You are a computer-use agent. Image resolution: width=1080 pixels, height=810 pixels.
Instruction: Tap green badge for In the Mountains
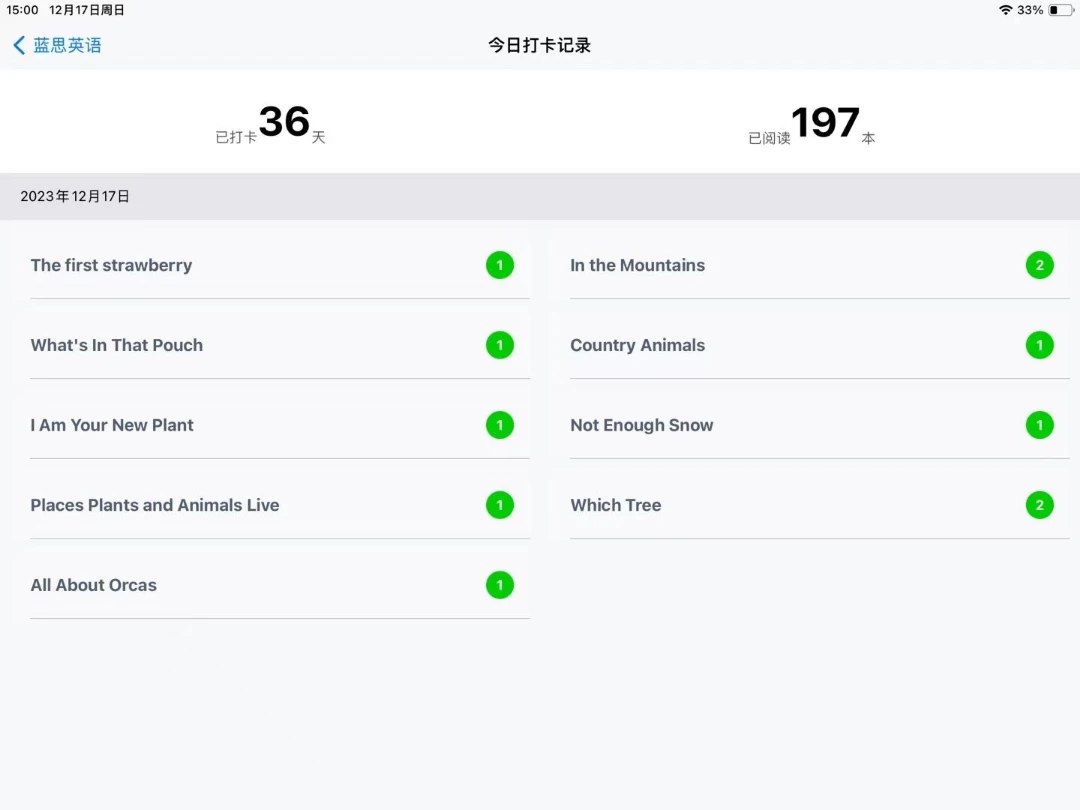(x=1039, y=265)
